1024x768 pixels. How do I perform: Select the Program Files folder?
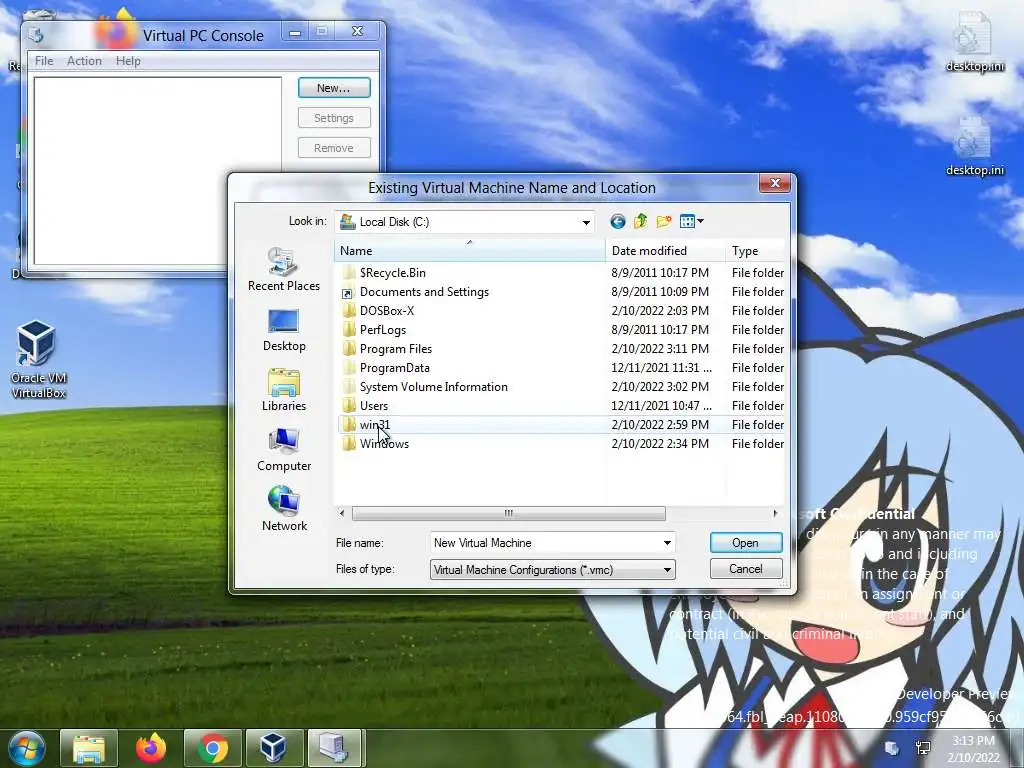(396, 348)
